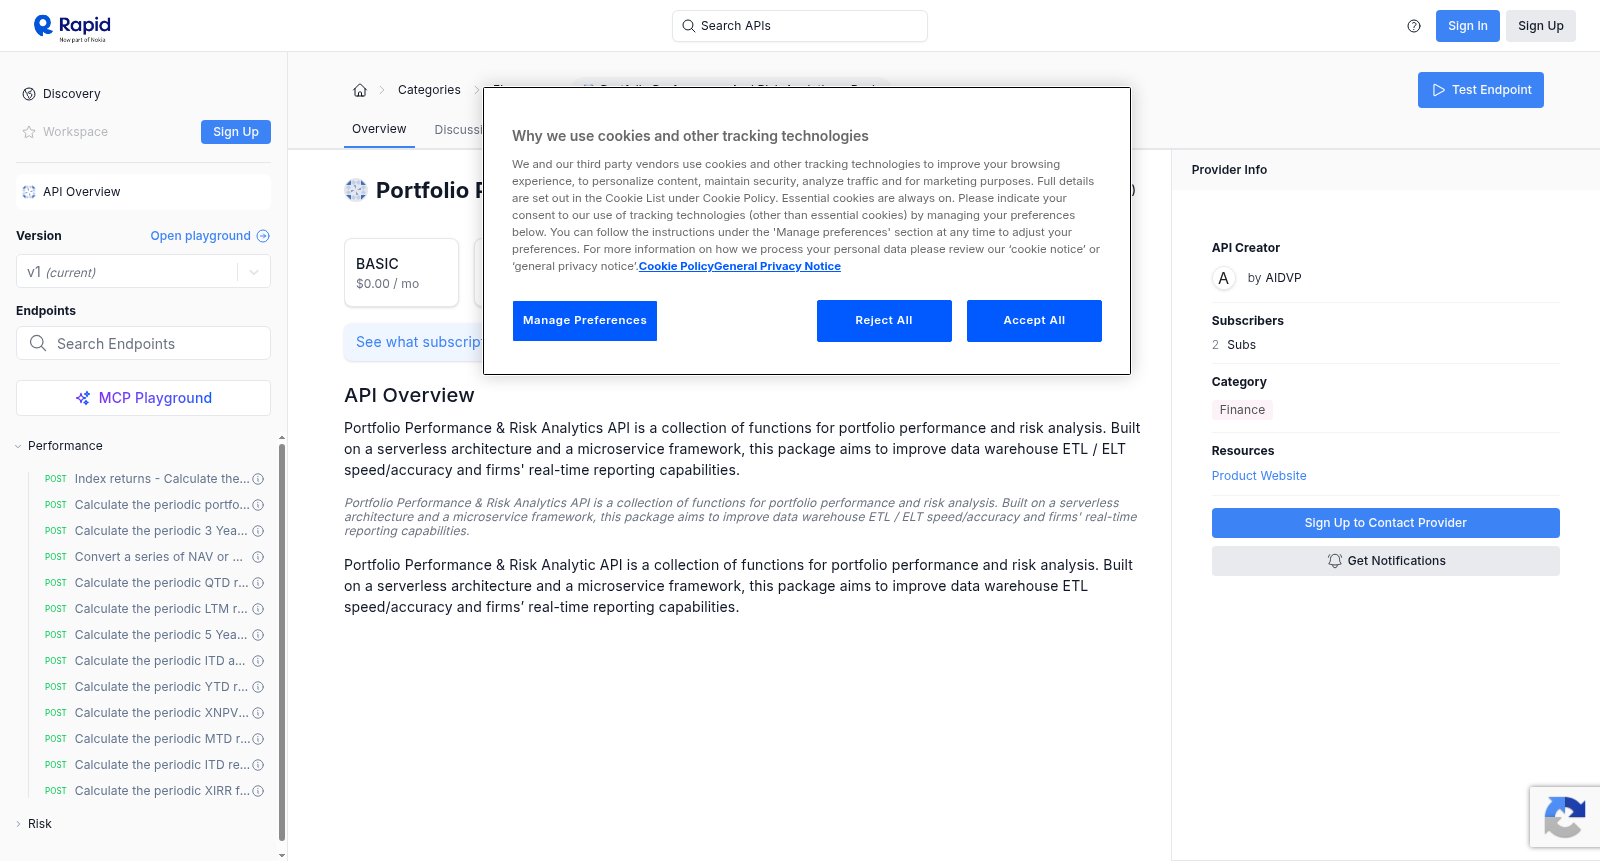Show info for periodic QTD endpoint
This screenshot has height=861, width=1600.
point(258,583)
